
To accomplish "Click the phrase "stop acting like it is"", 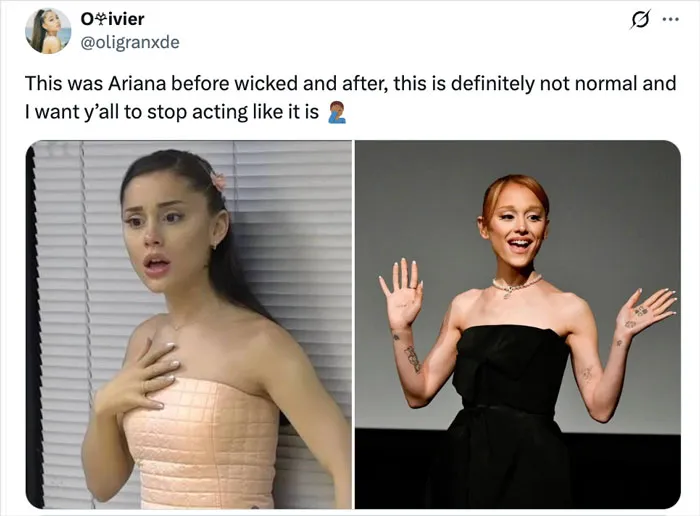I will (233, 112).
